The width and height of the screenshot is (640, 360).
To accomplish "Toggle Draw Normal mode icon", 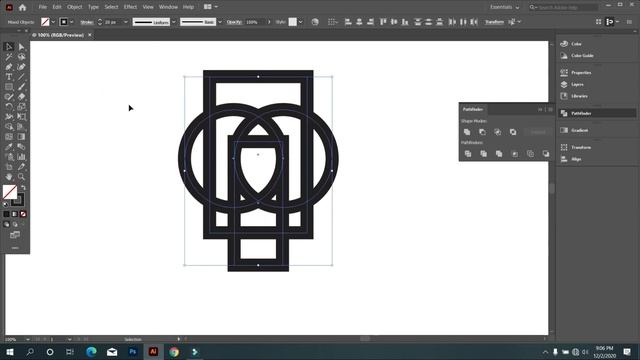I will [x=6, y=224].
